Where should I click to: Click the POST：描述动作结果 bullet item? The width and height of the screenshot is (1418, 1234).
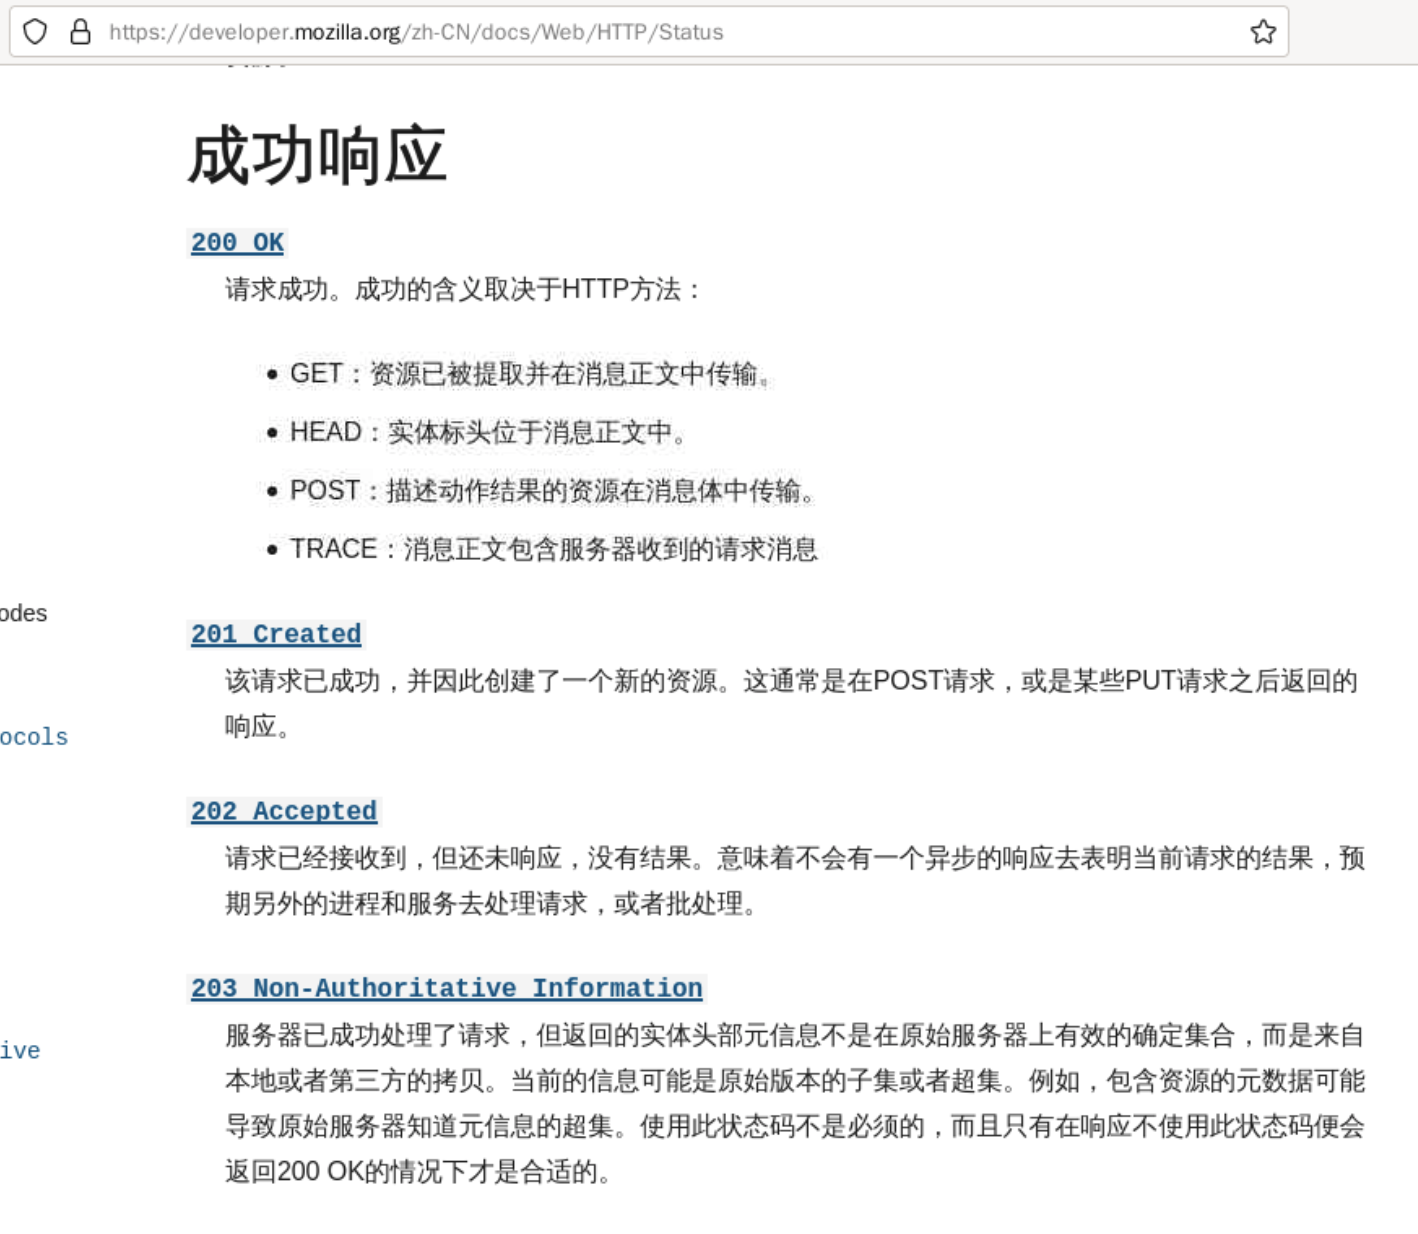(553, 491)
